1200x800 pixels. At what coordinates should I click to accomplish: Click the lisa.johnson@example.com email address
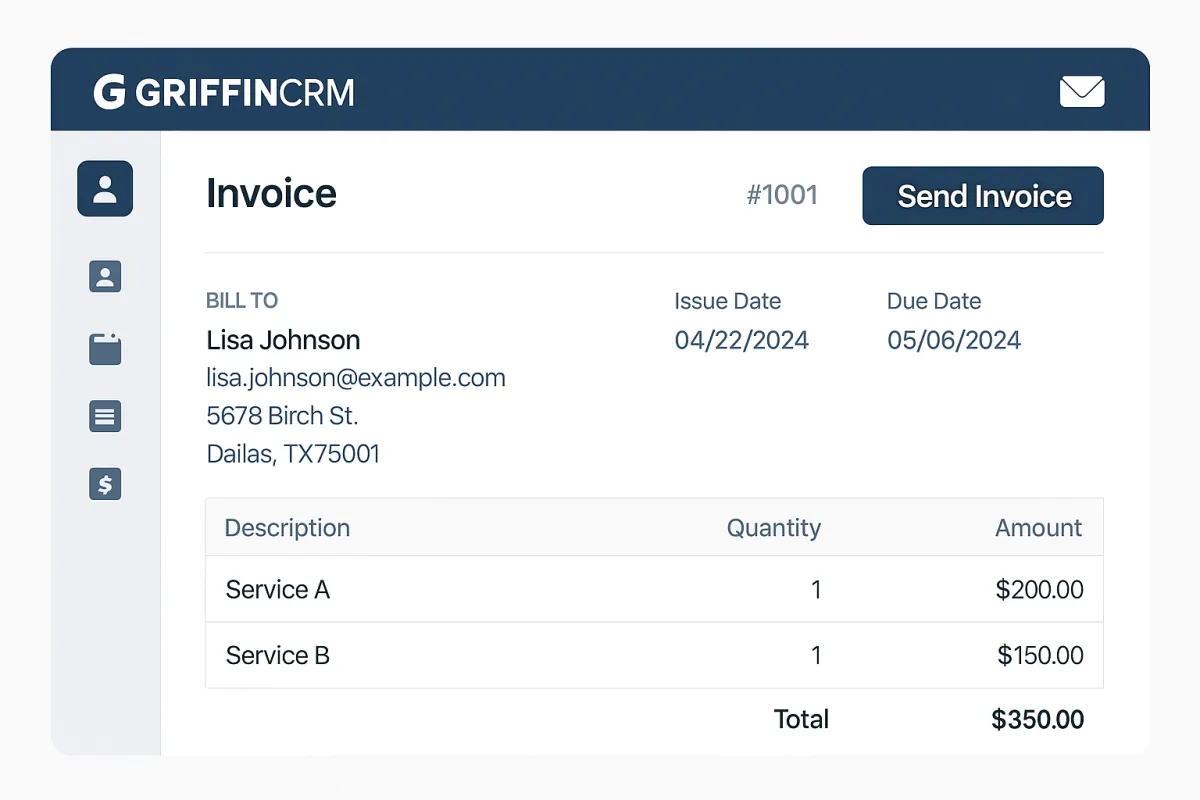356,378
